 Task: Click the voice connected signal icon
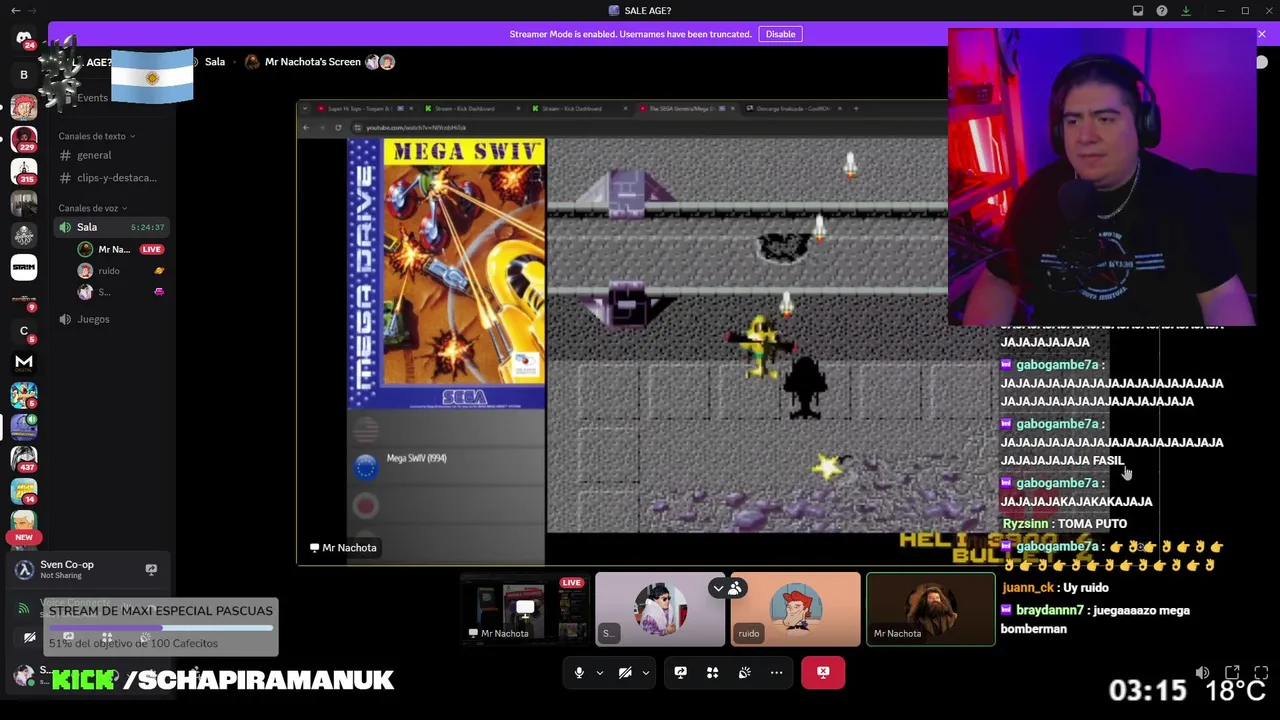(24, 607)
